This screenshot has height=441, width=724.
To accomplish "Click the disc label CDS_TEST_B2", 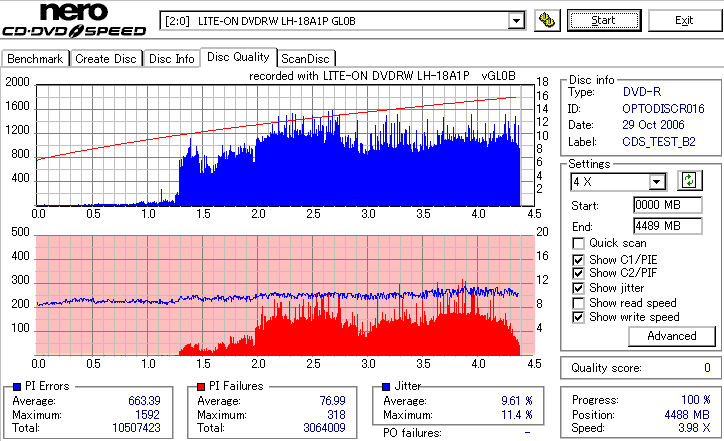I will (658, 142).
